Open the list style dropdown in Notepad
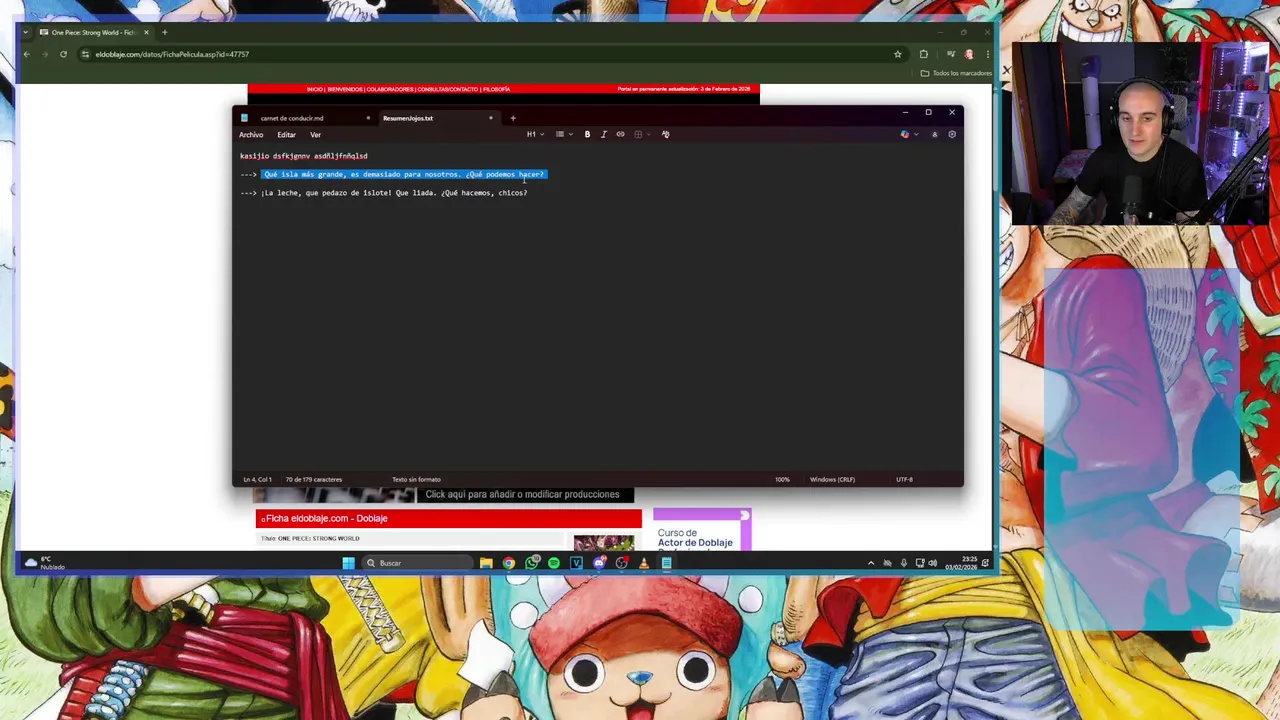 tap(563, 134)
